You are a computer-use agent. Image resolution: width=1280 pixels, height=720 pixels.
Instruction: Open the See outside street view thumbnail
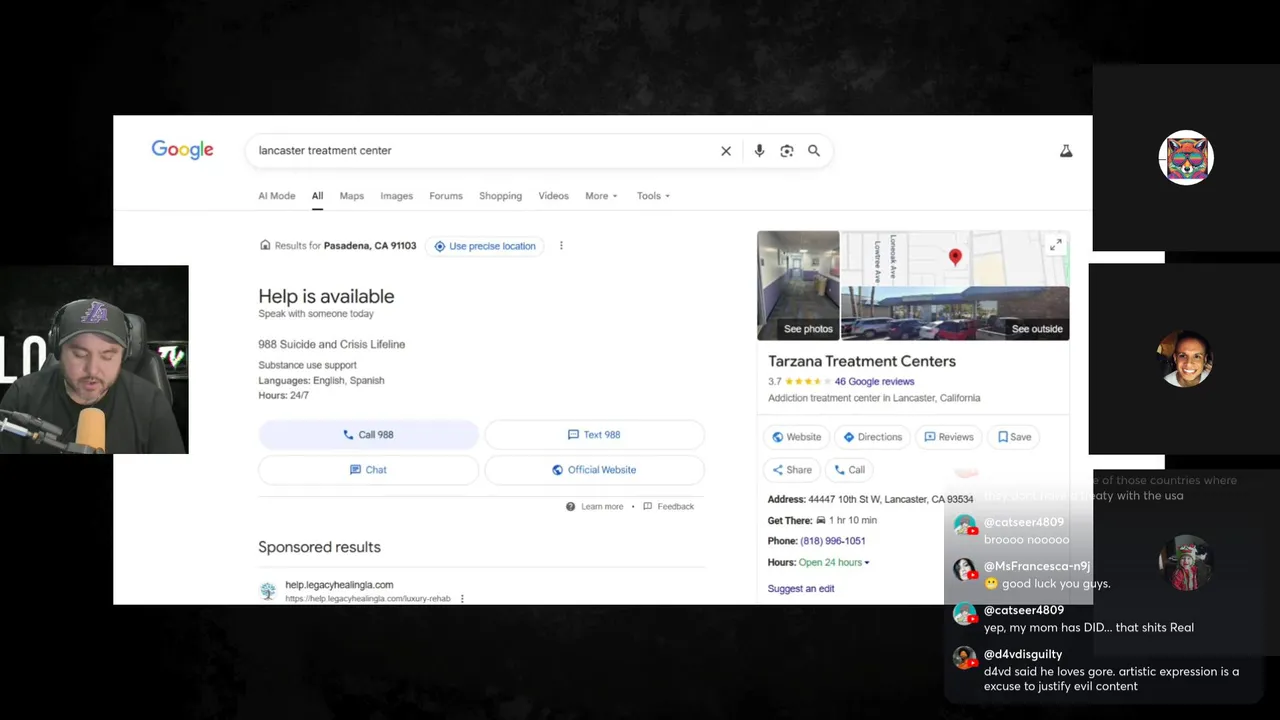(x=955, y=314)
